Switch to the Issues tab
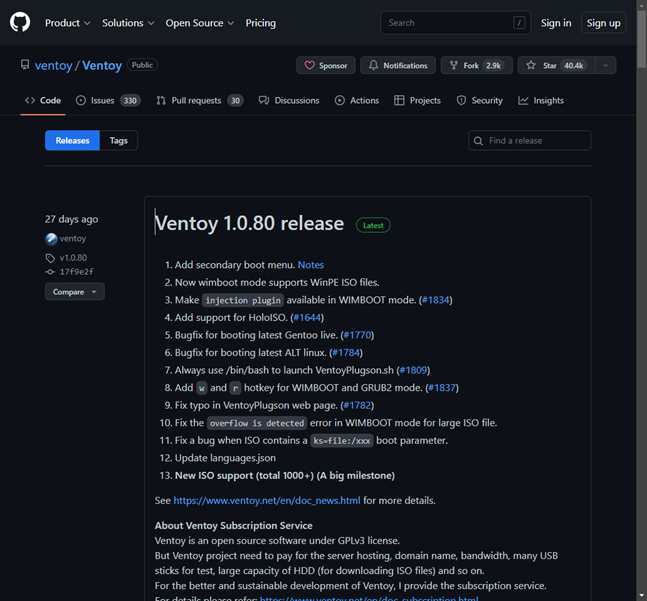Image resolution: width=647 pixels, height=601 pixels. (108, 100)
